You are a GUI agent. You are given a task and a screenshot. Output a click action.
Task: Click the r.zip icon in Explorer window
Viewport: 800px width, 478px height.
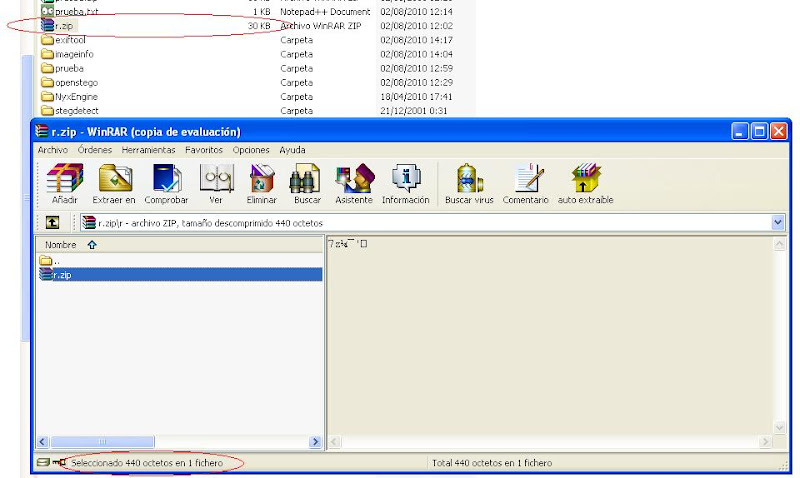point(47,25)
